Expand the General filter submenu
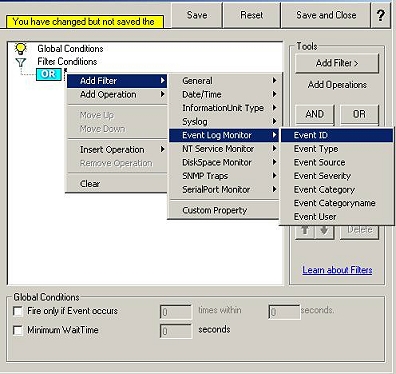The width and height of the screenshot is (396, 374). [x=224, y=81]
